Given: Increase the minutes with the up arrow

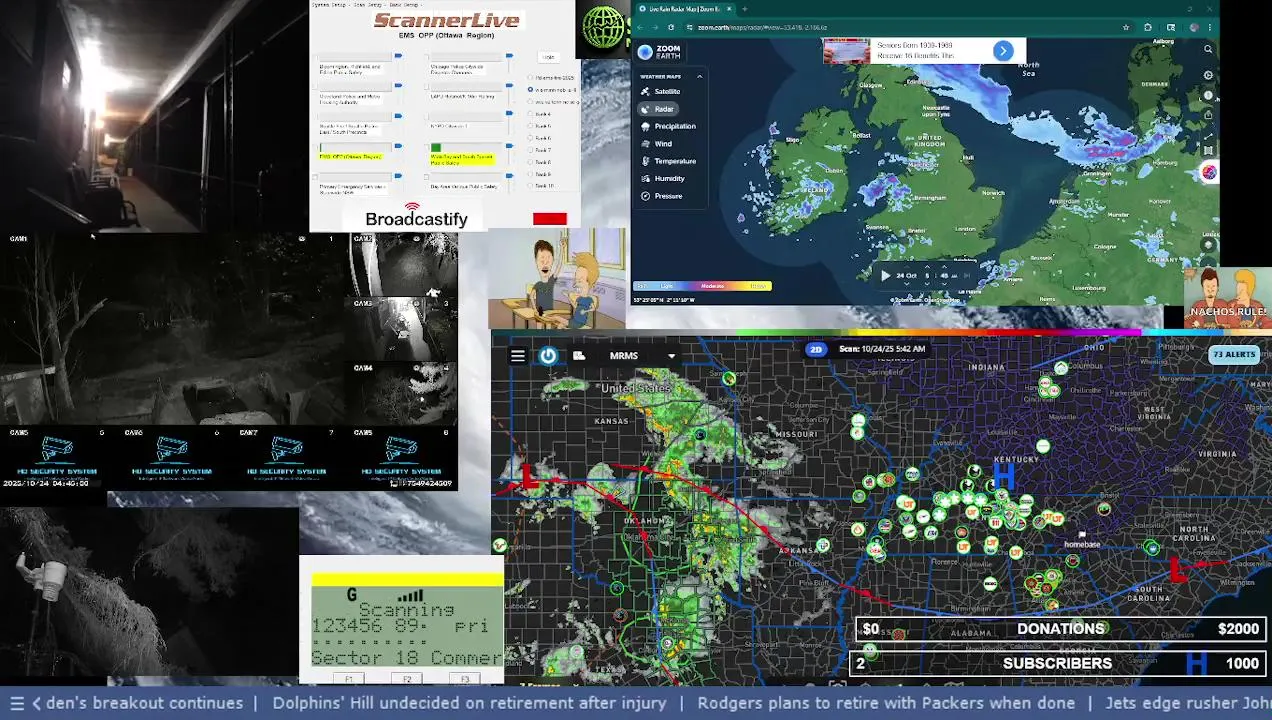Looking at the screenshot, I should 944,266.
